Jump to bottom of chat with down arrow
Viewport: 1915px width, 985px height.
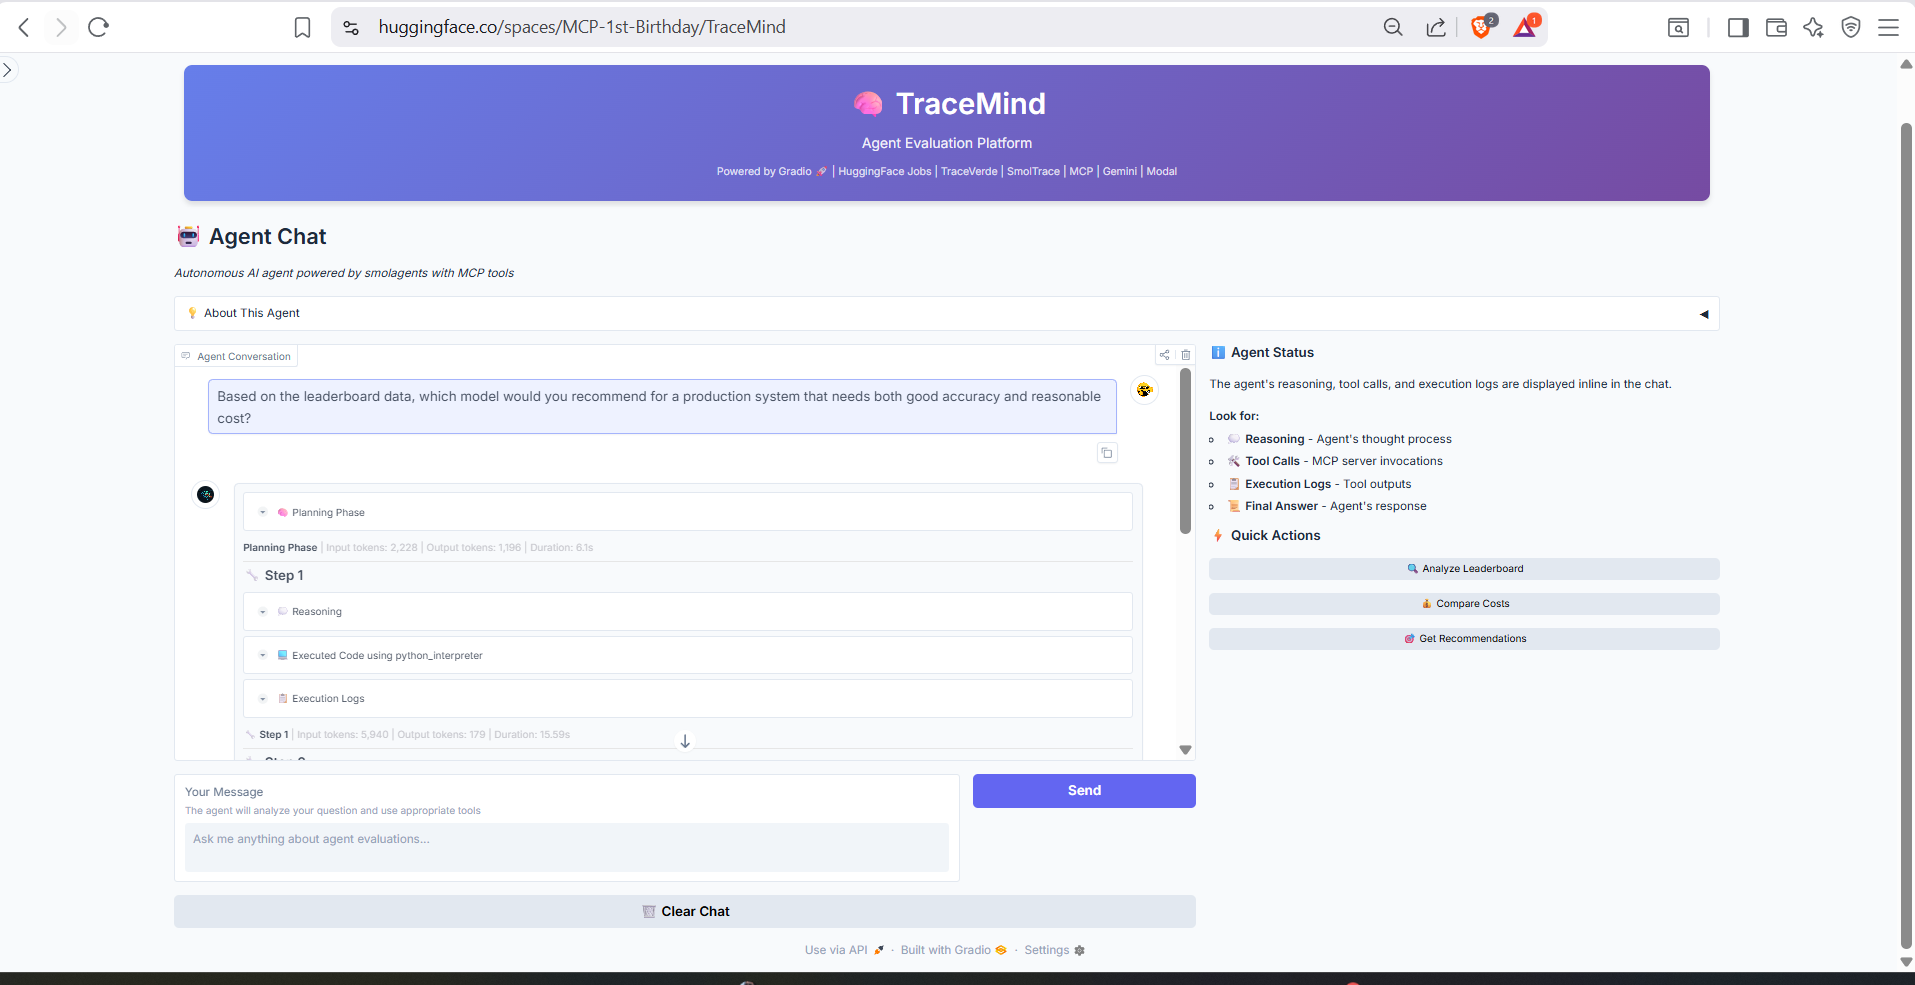(x=685, y=741)
